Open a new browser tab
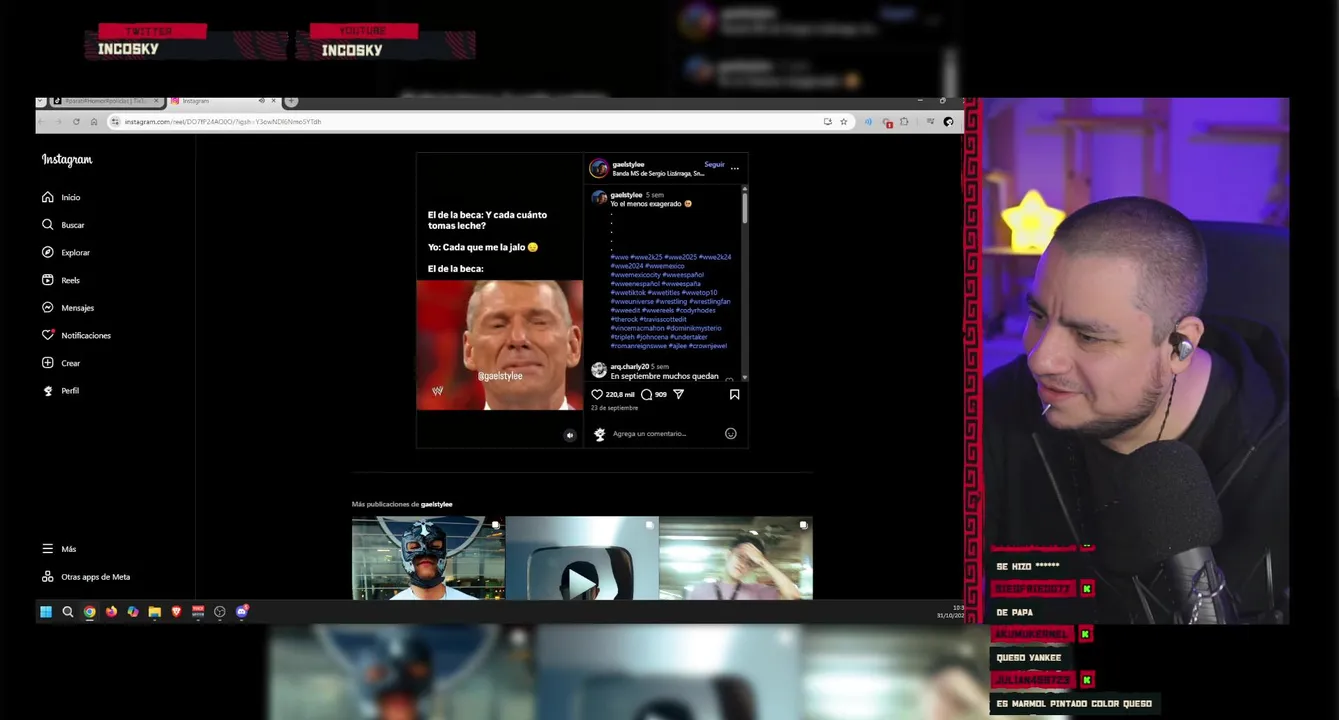 291,101
